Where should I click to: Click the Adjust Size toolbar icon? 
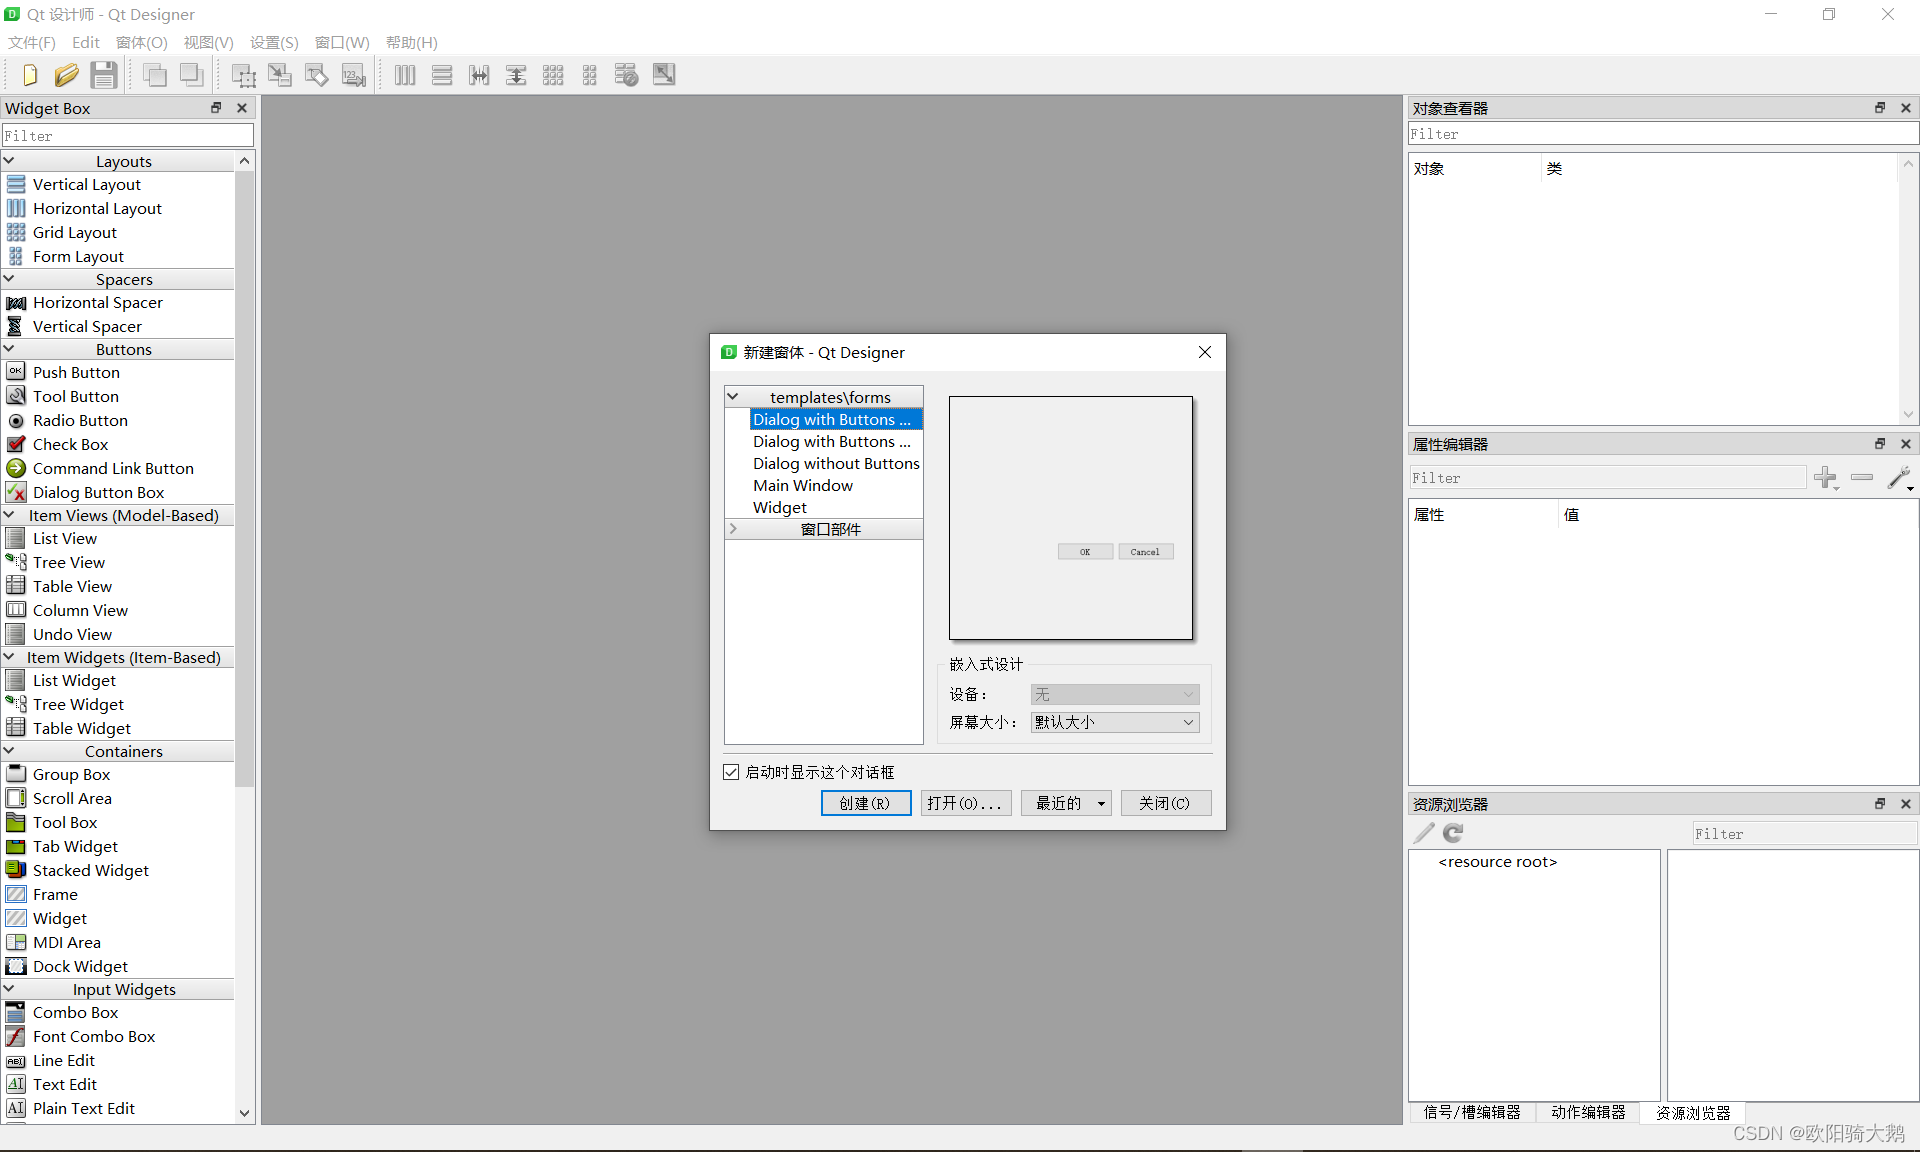(663, 74)
